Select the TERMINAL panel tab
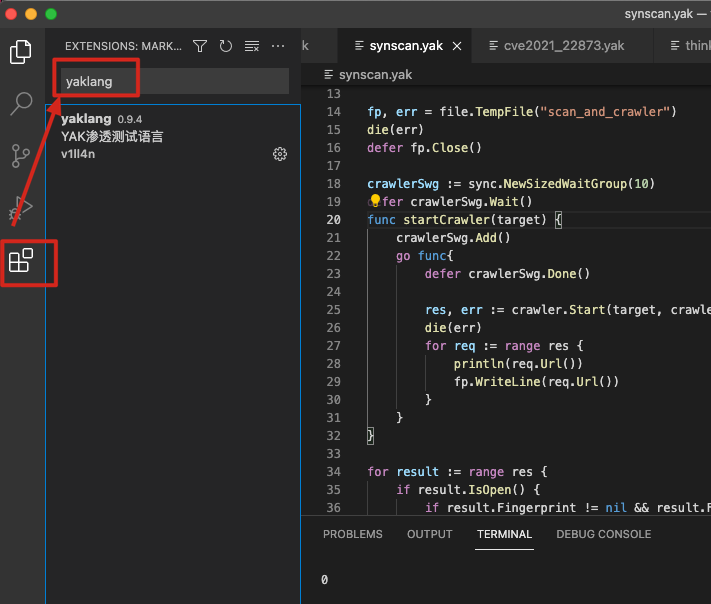The height and width of the screenshot is (604, 711). point(504,534)
